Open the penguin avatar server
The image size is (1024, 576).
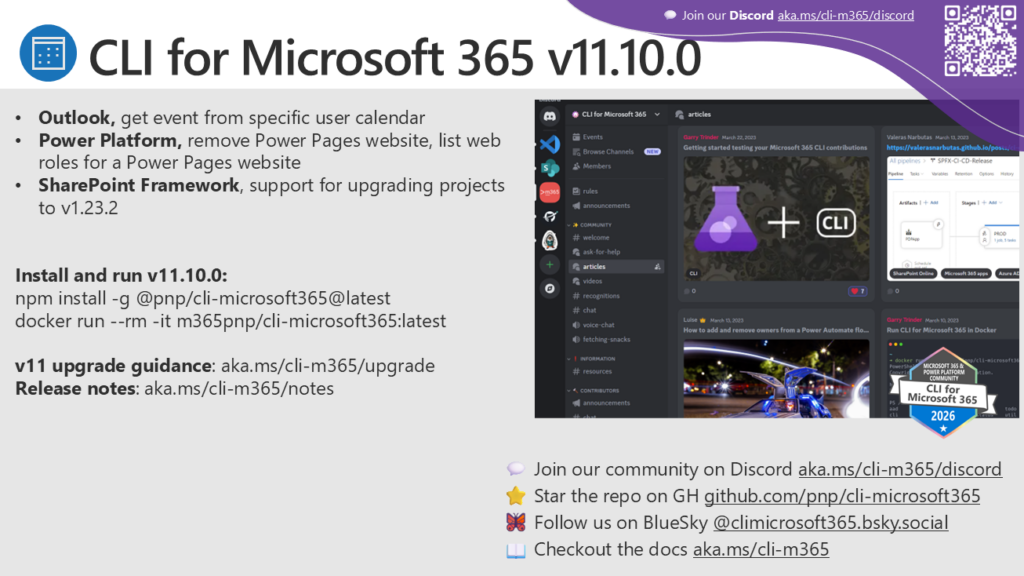[x=550, y=240]
